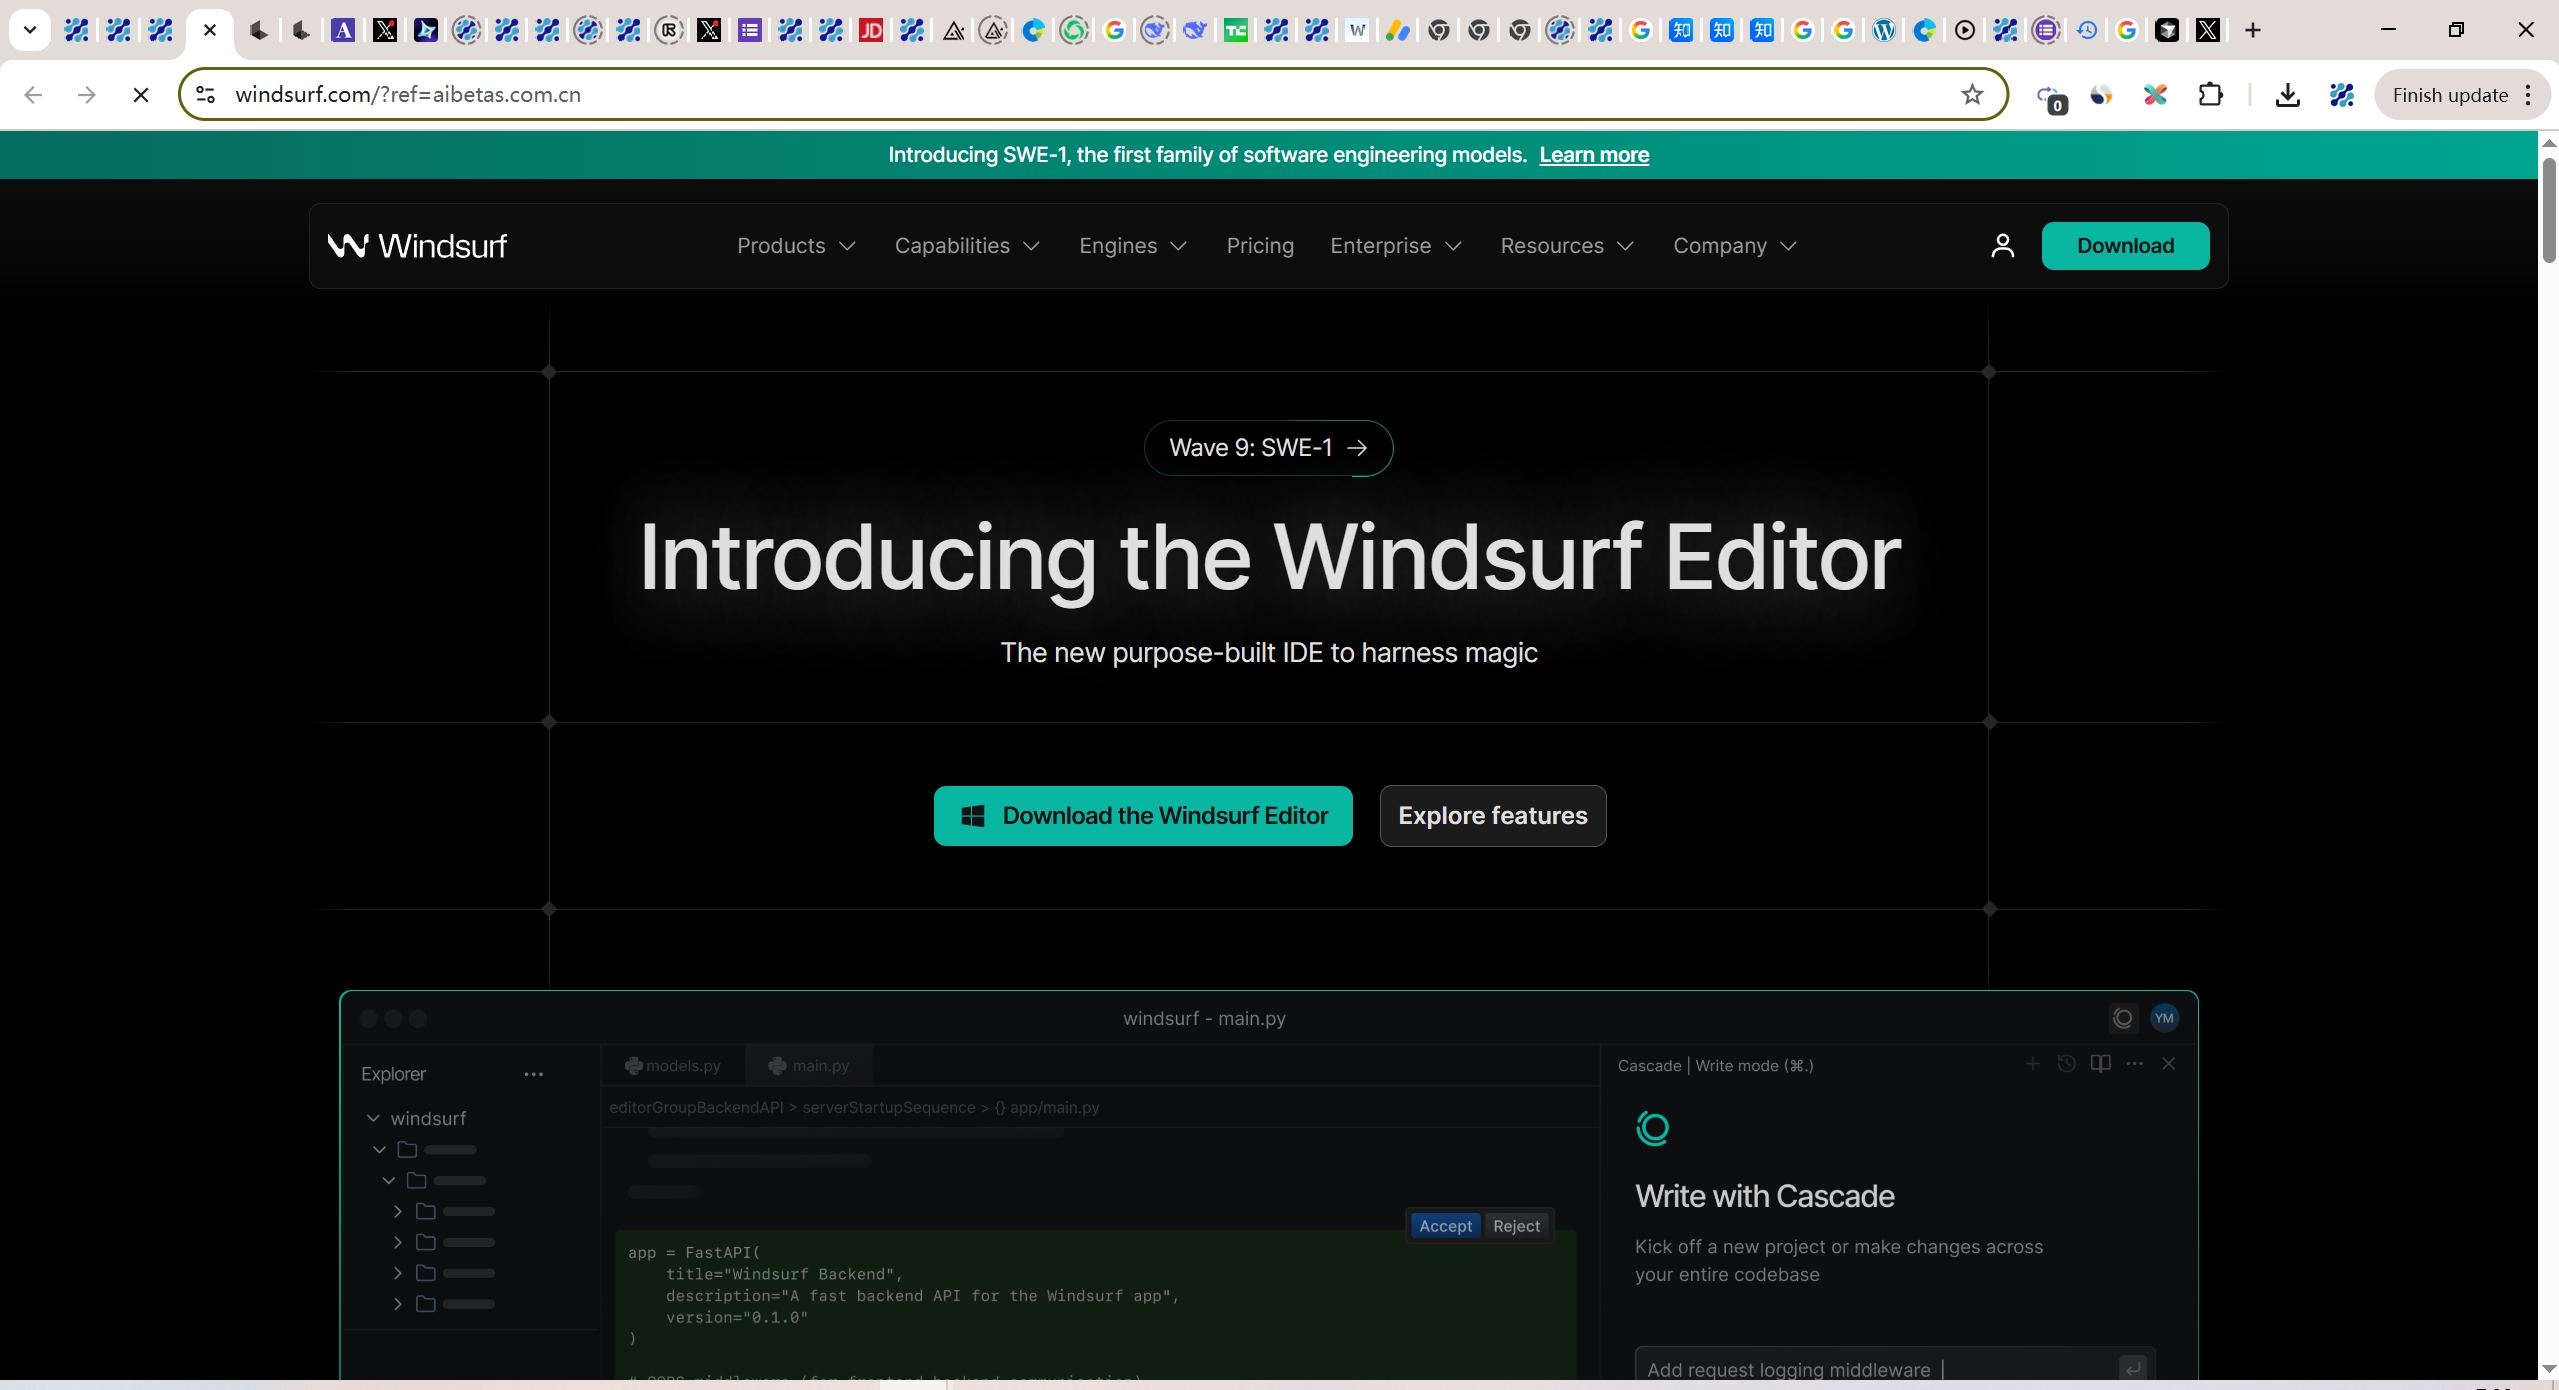Image resolution: width=2559 pixels, height=1390 pixels.
Task: Open Cascade panel more options dots
Action: [2134, 1064]
